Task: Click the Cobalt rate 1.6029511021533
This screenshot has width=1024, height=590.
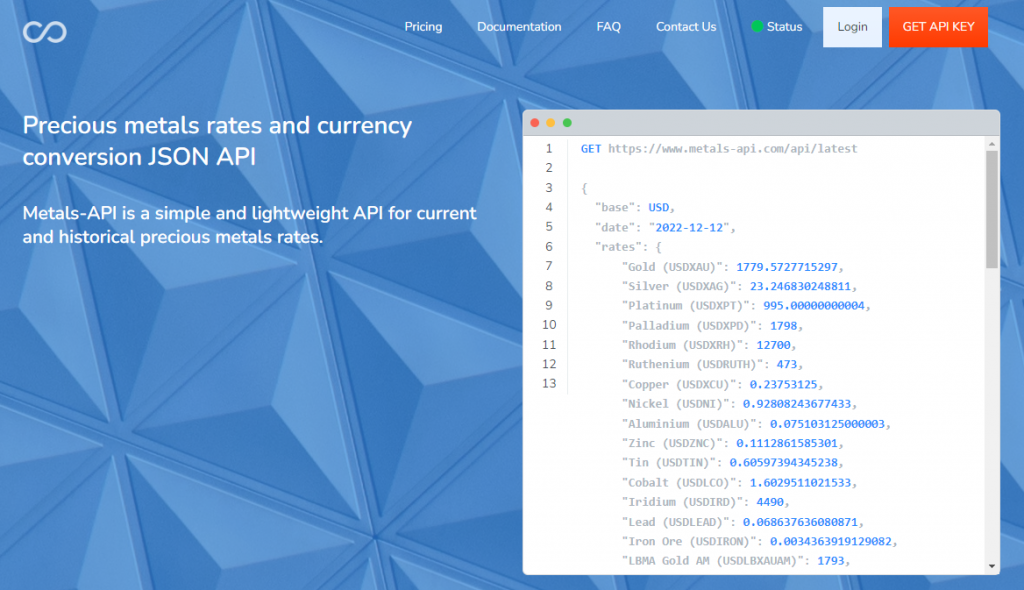Action: click(800, 483)
